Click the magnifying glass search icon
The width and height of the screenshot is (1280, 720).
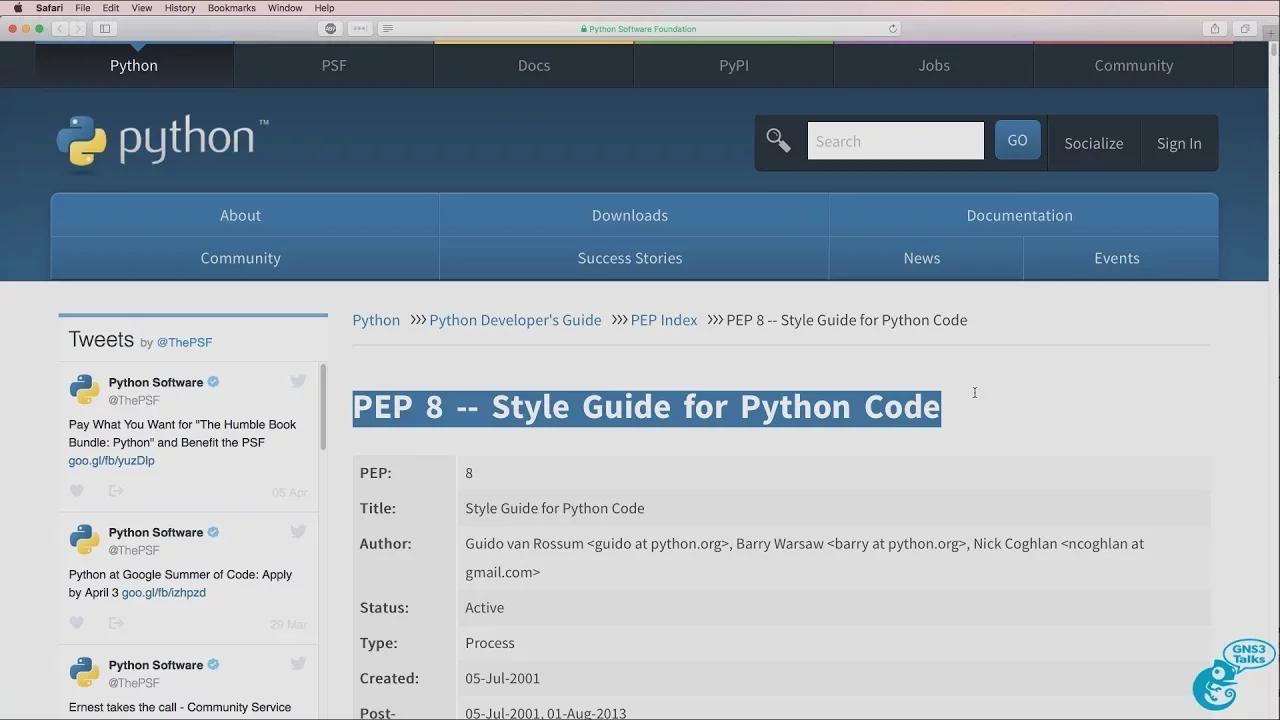[x=778, y=141]
